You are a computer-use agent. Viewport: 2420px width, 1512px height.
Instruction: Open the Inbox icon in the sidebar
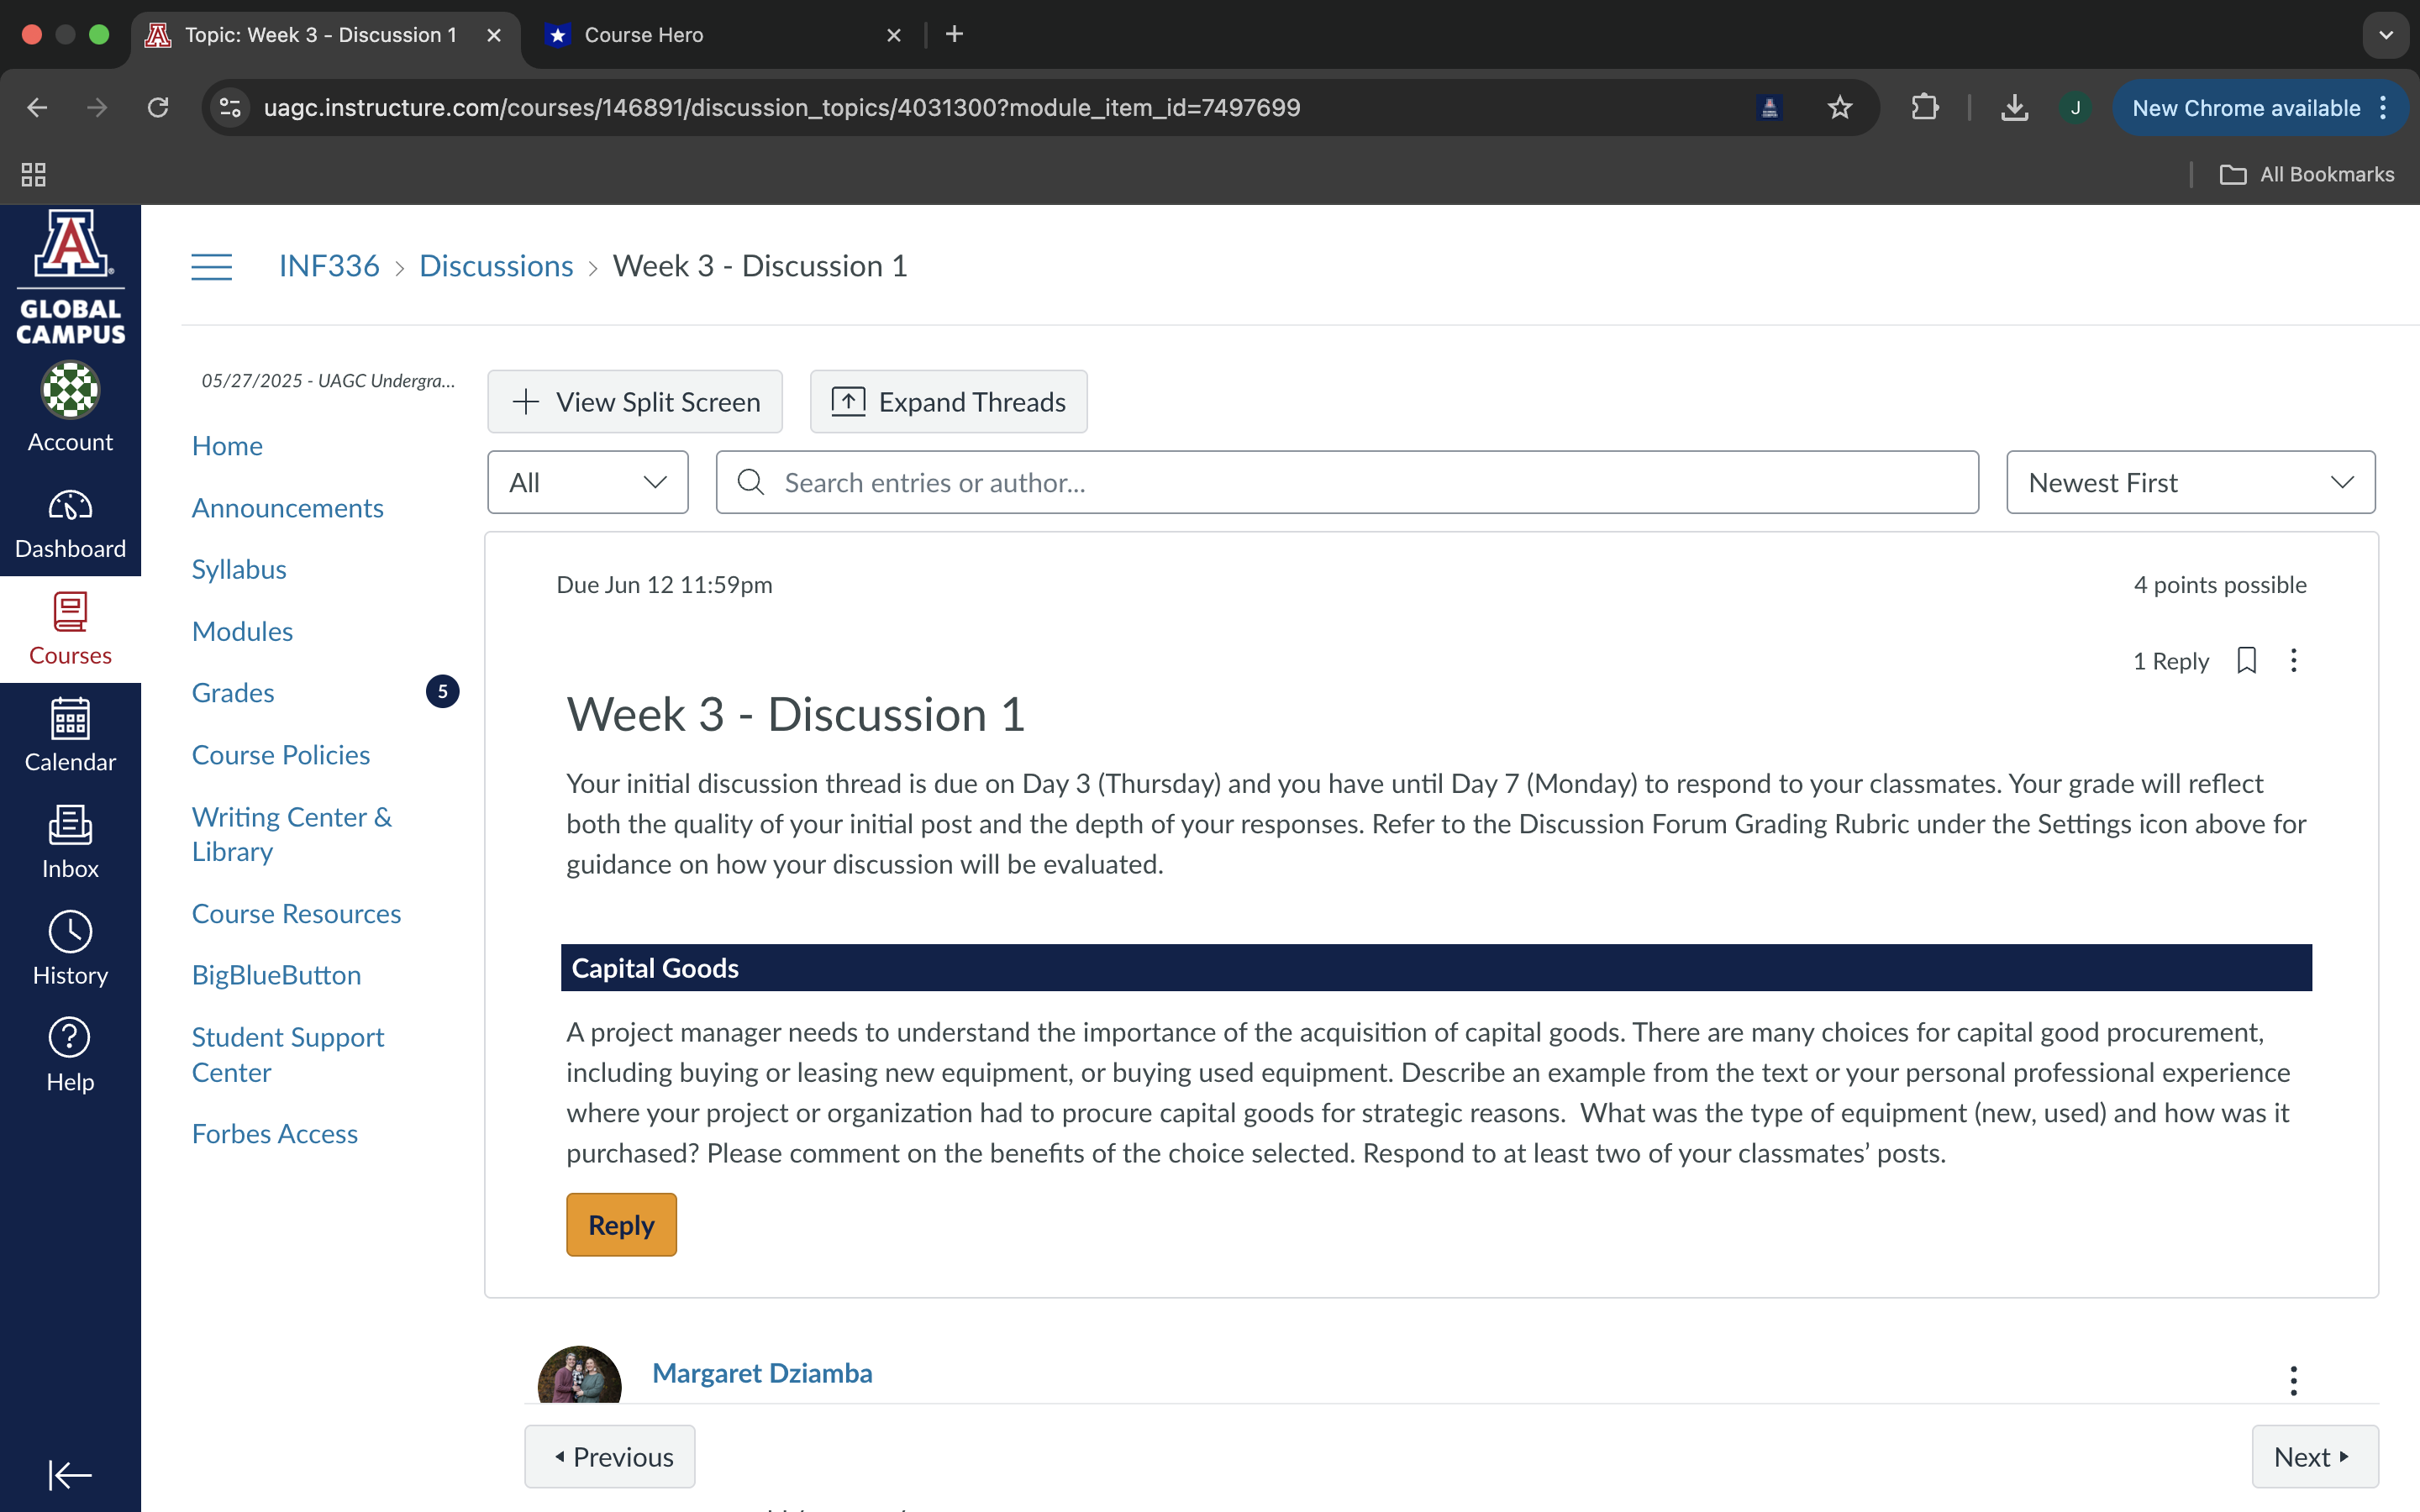coord(70,841)
